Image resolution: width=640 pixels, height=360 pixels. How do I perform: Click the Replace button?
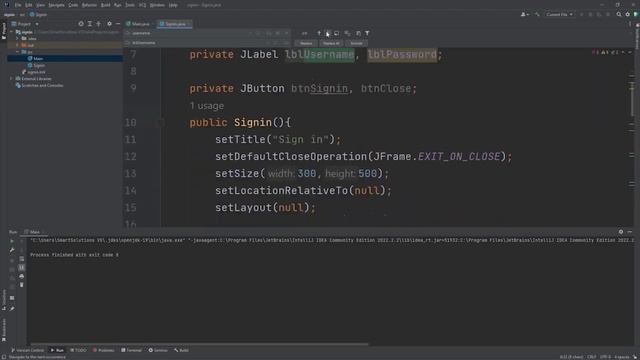pos(306,43)
